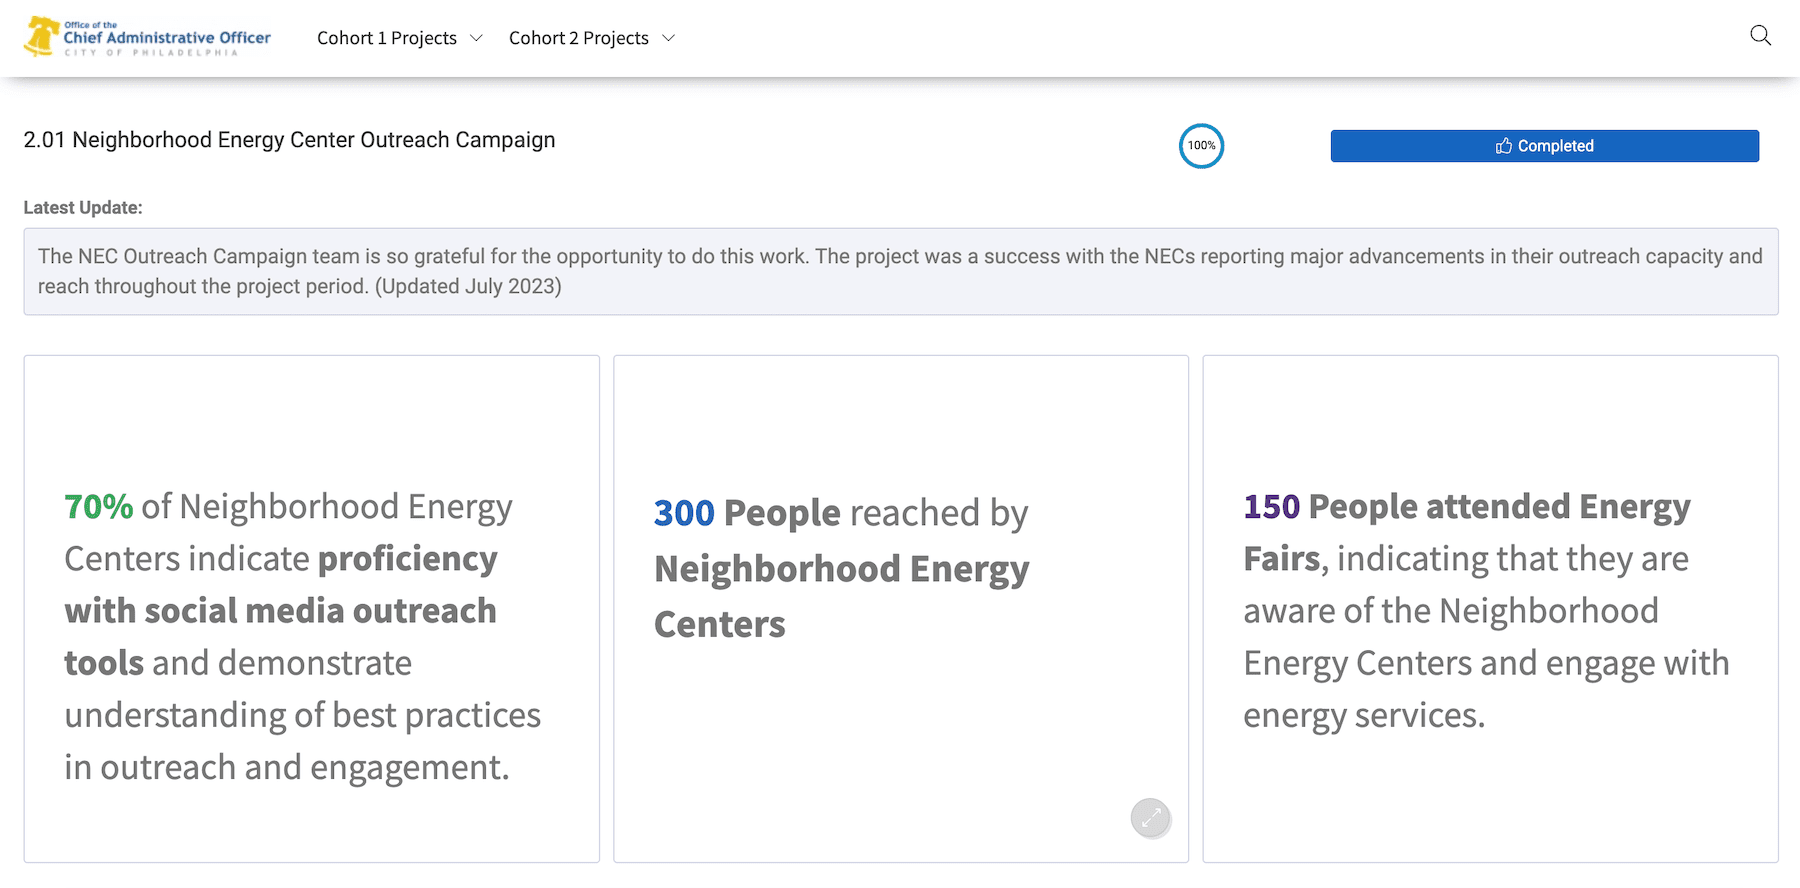Click the "Latest Update:" label
This screenshot has height=888, width=1800.
click(x=83, y=208)
